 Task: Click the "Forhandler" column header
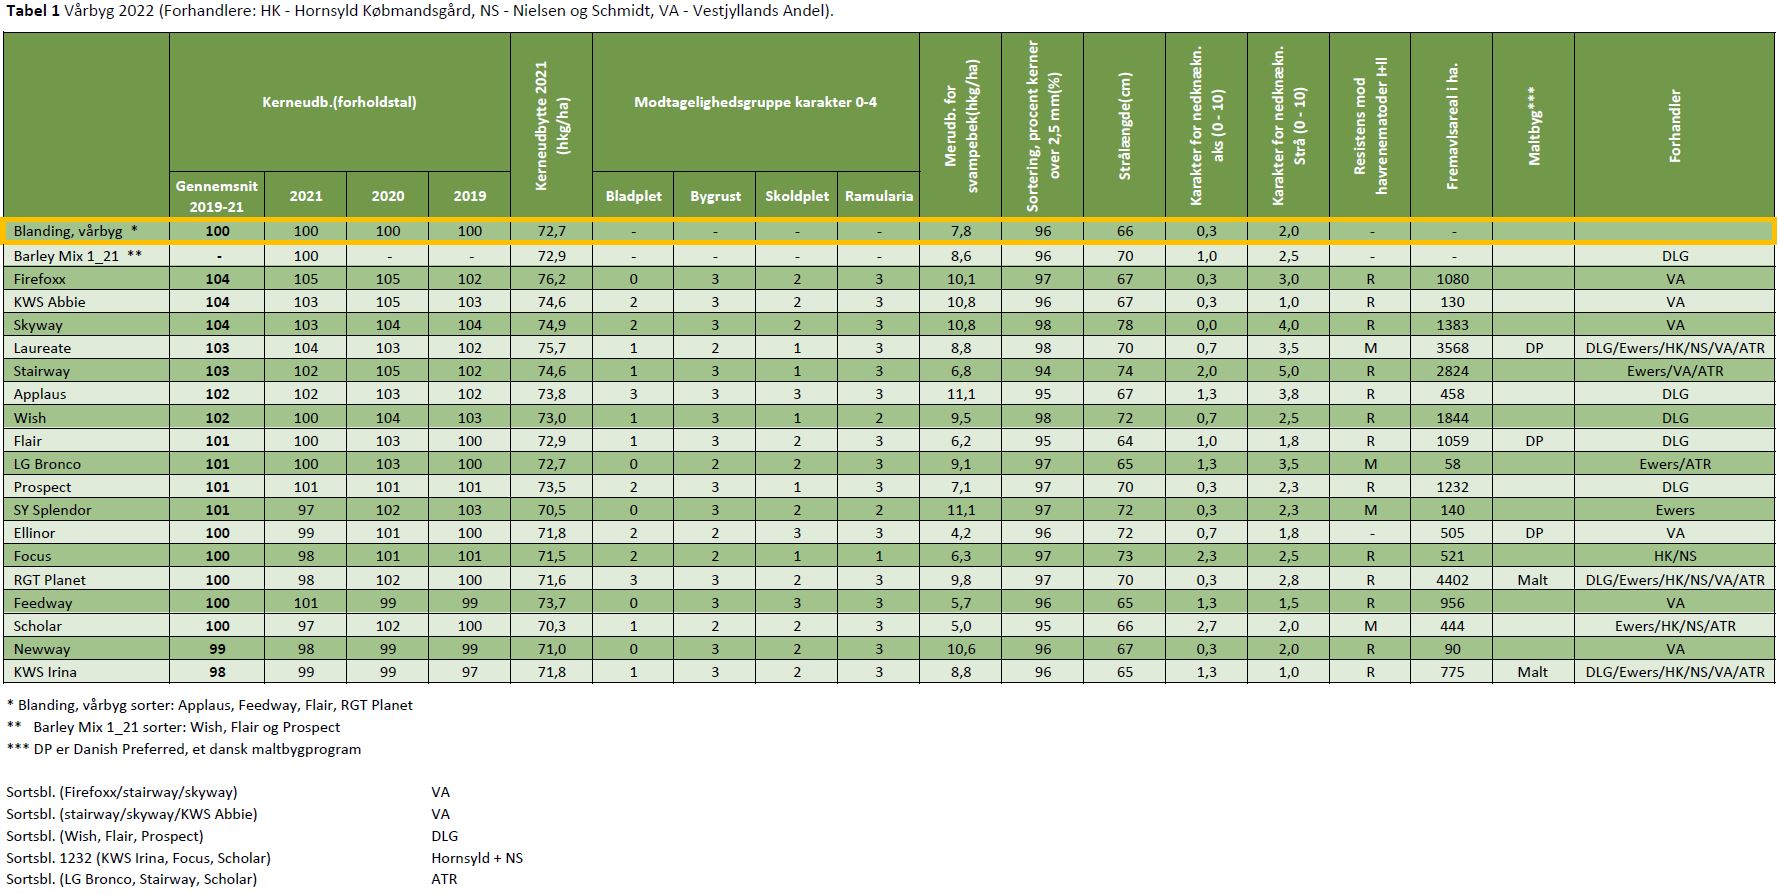coord(1674,125)
